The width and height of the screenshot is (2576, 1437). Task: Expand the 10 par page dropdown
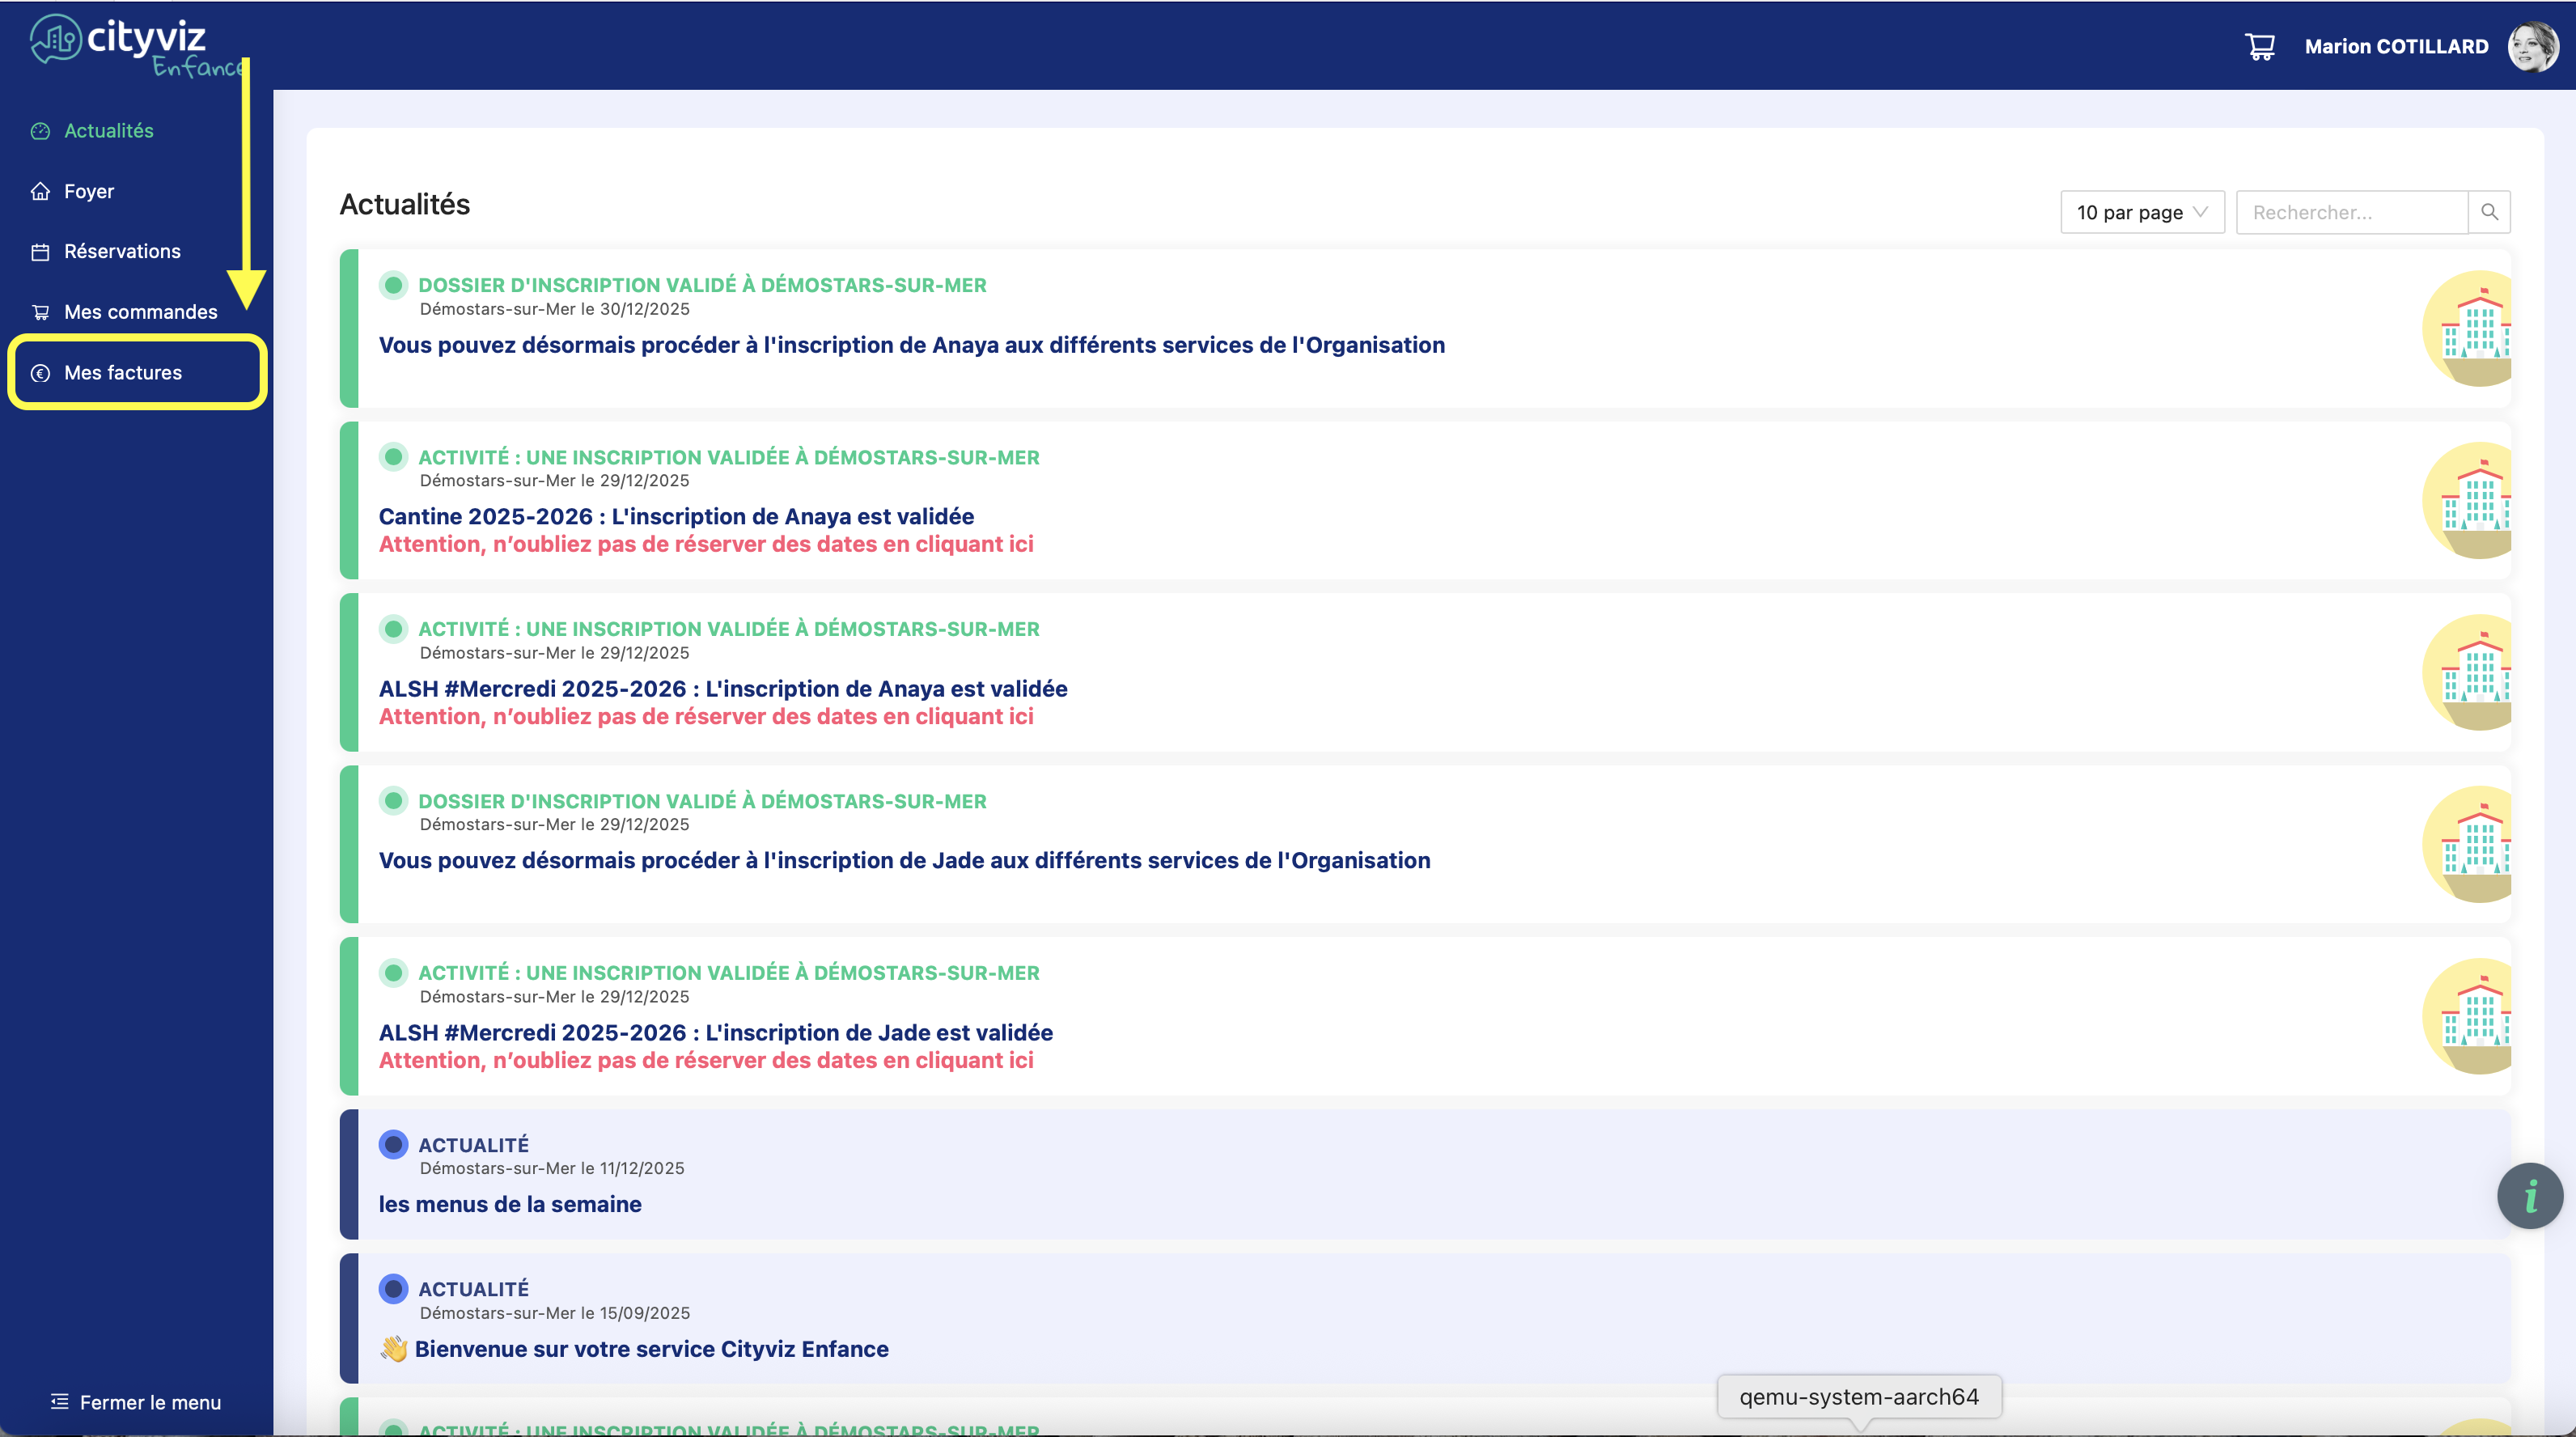click(2141, 212)
